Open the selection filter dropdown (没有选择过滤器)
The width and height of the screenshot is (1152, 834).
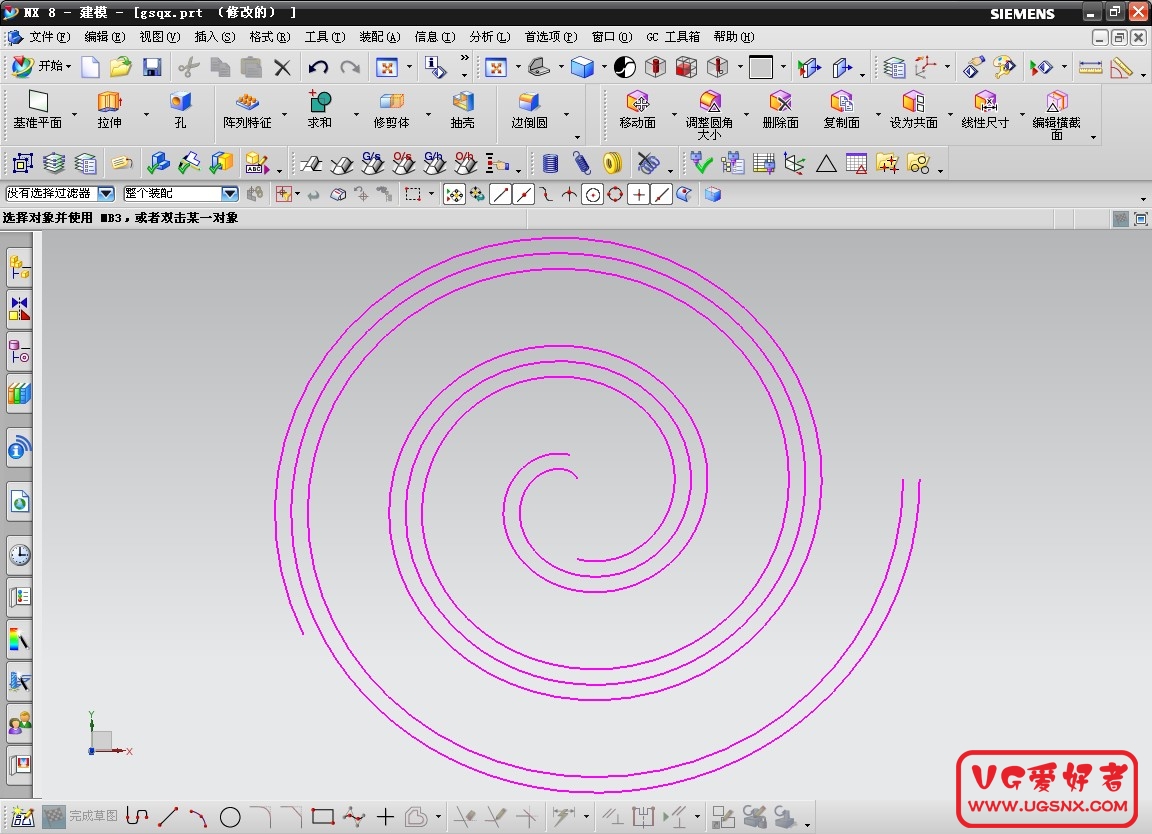[105, 194]
